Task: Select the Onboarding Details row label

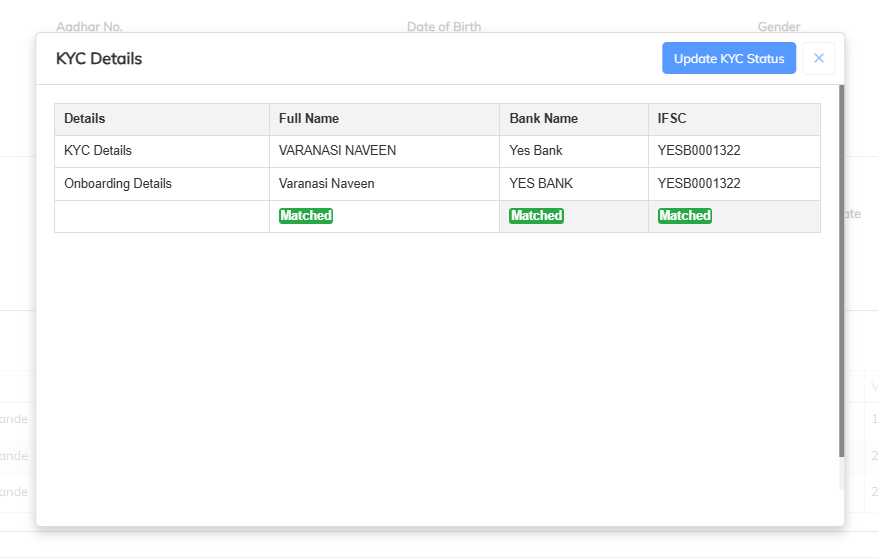Action: point(118,184)
